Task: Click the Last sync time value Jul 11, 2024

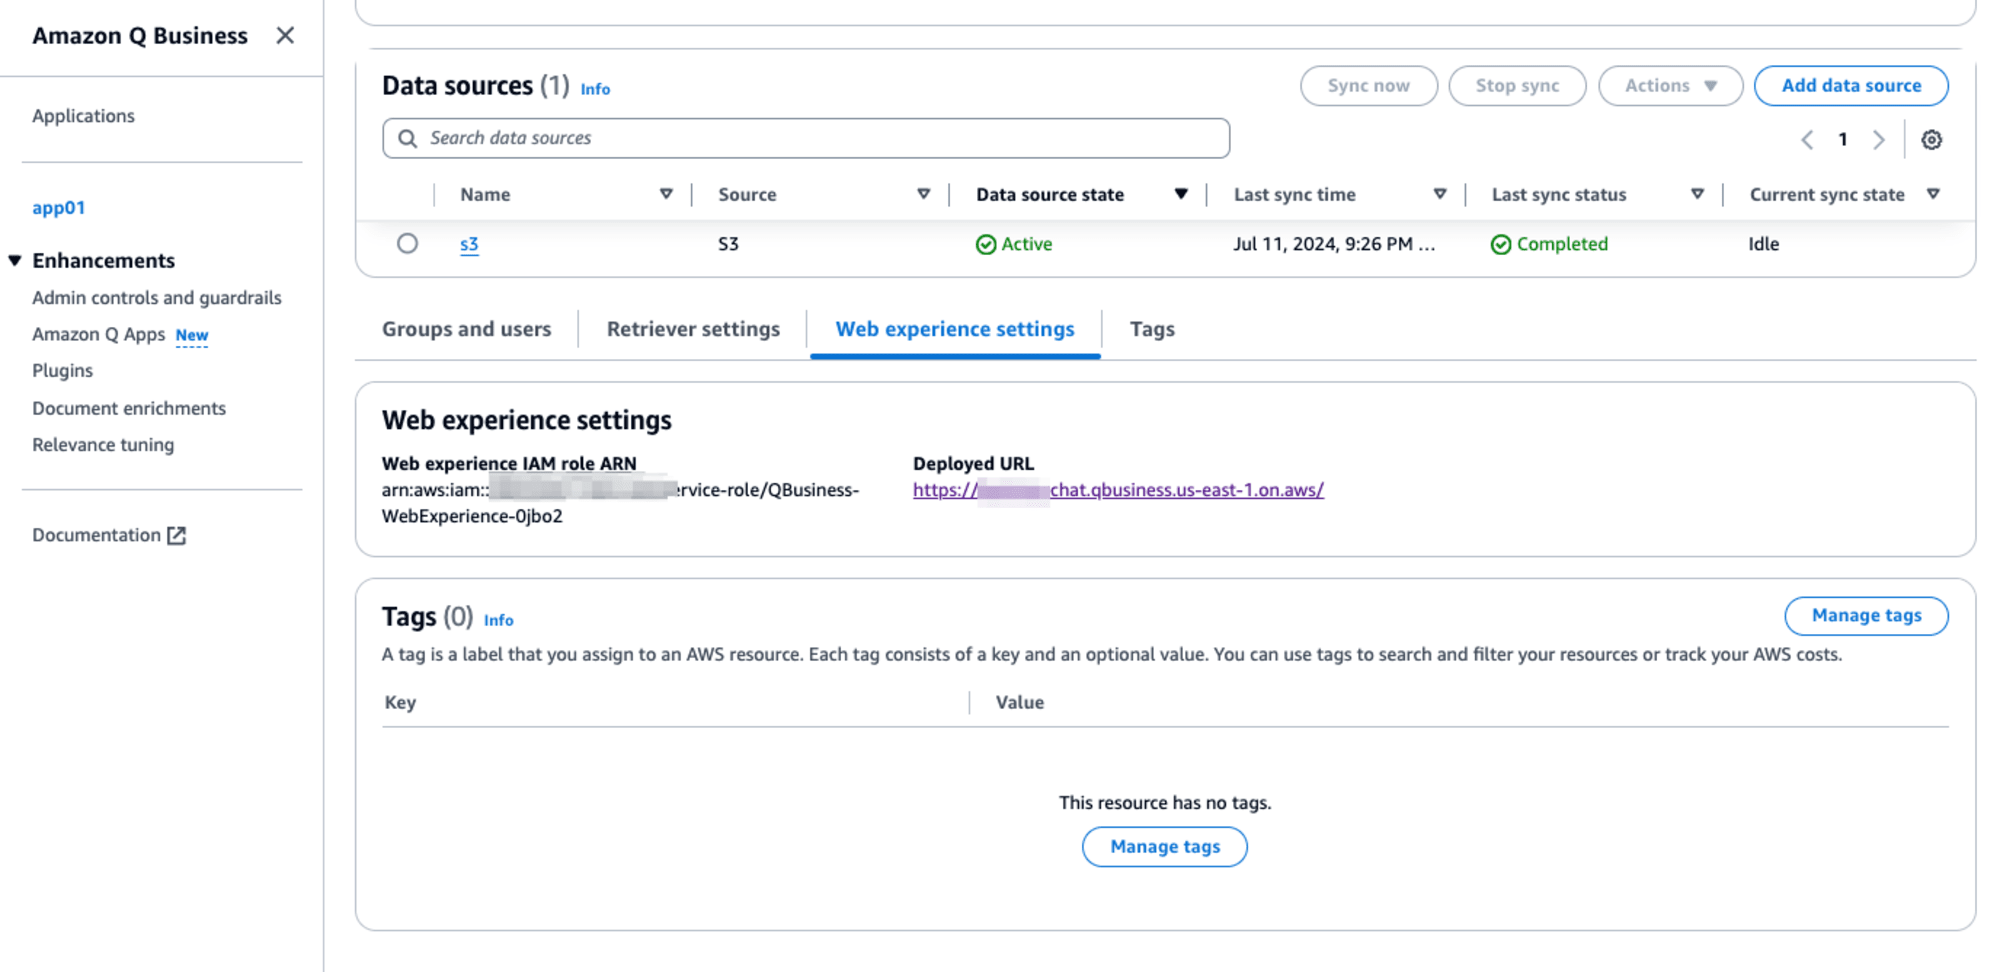Action: pyautogui.click(x=1334, y=244)
